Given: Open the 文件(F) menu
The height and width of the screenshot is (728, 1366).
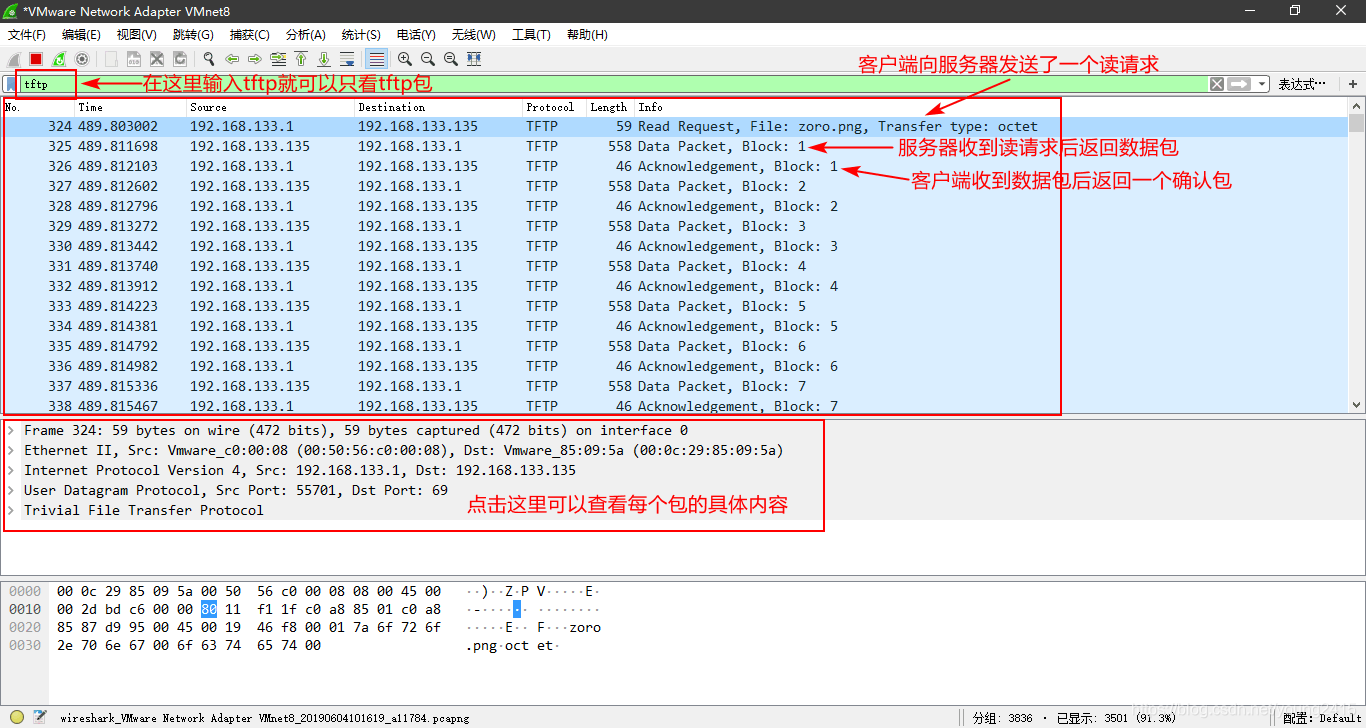Looking at the screenshot, I should pos(27,35).
